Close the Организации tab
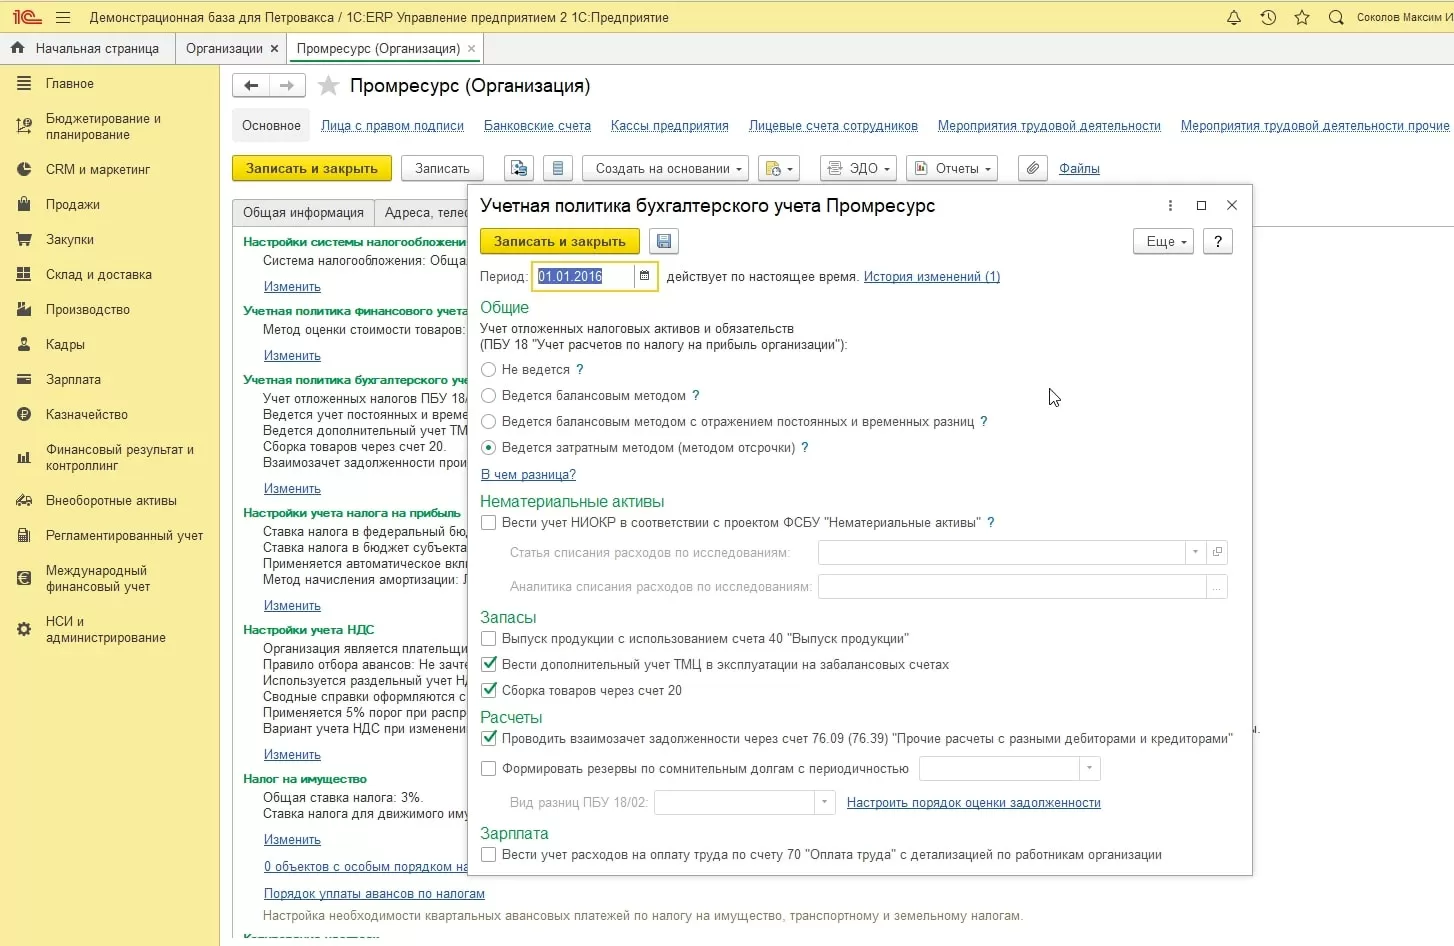The width and height of the screenshot is (1454, 946). [x=274, y=48]
